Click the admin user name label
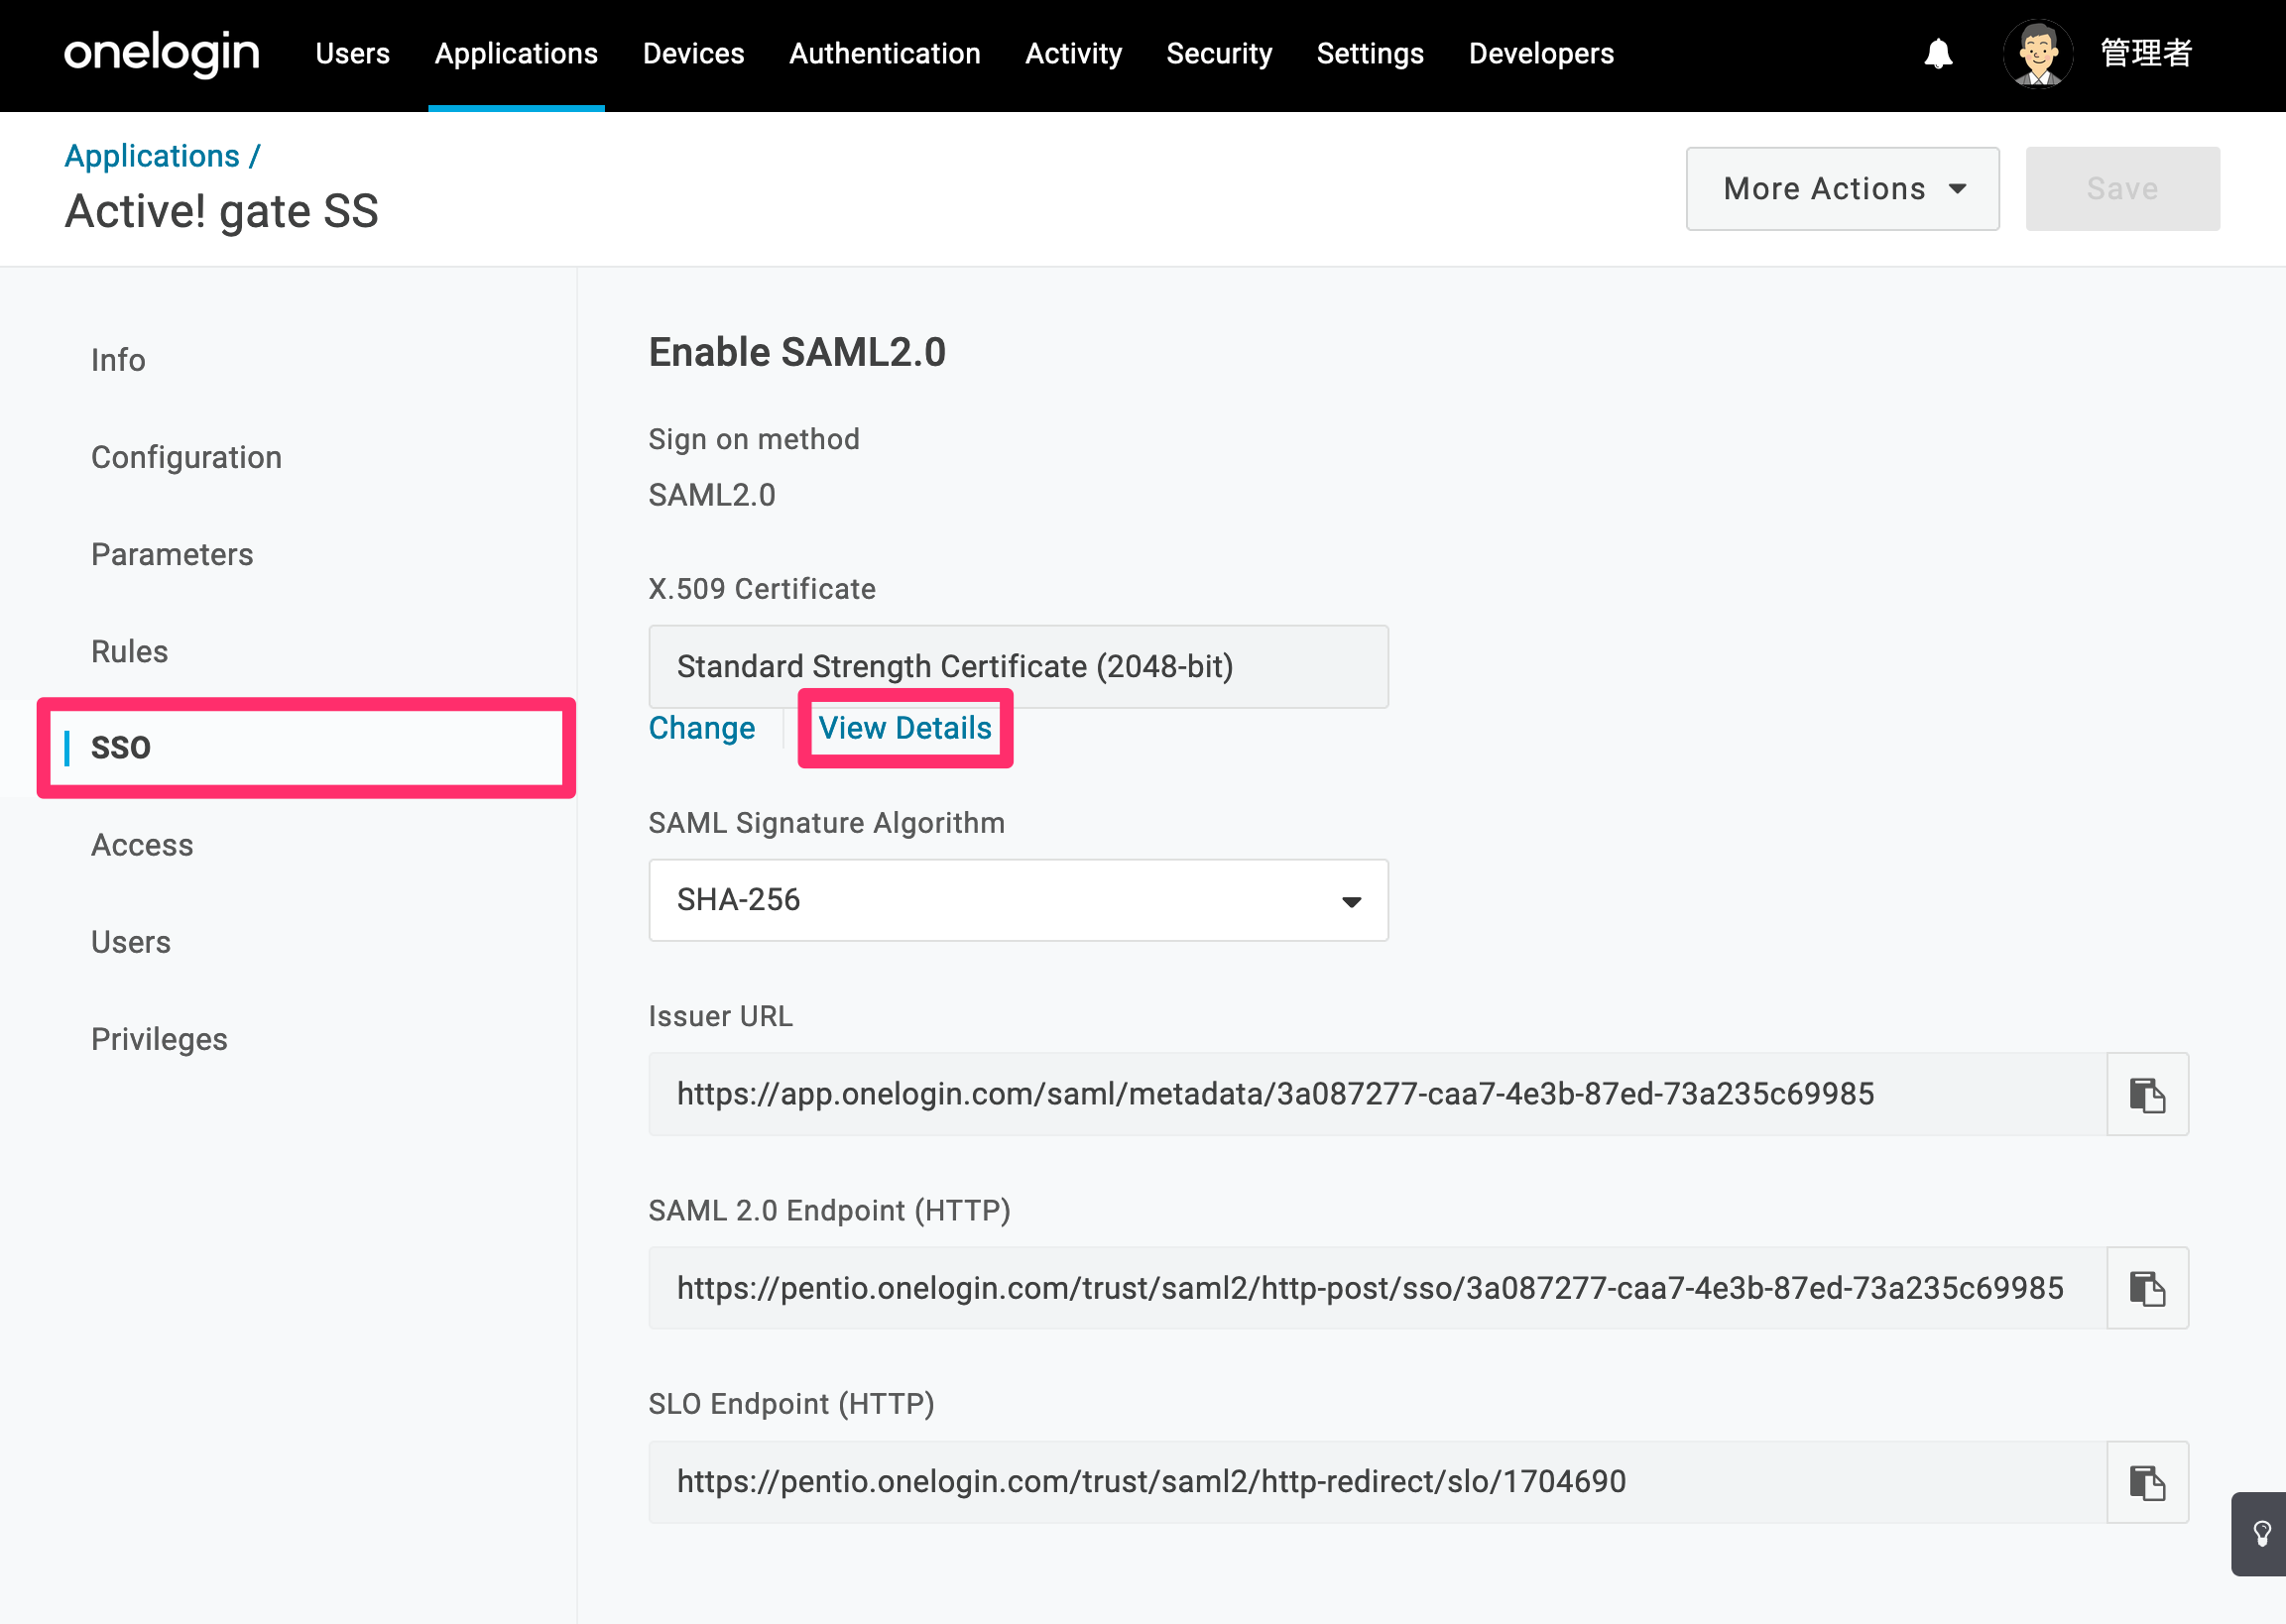2286x1624 pixels. [x=2146, y=53]
